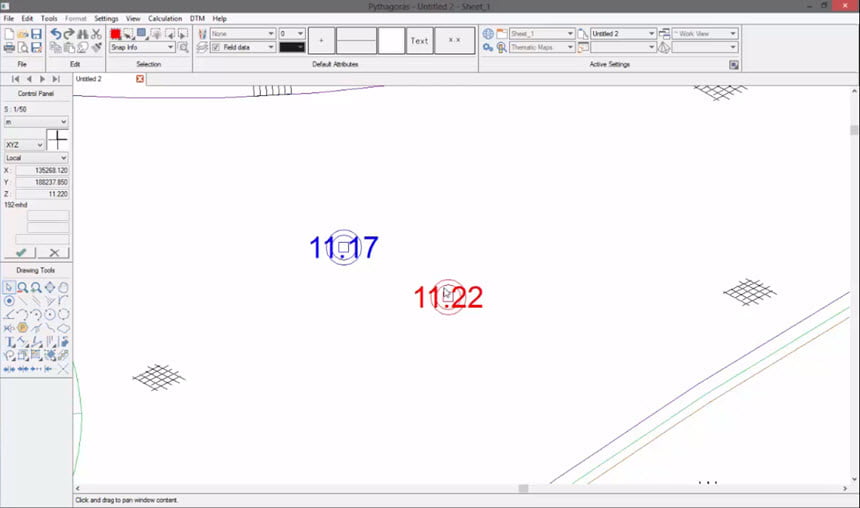Screen dimensions: 860x508
Task: Click the binoculars find icon
Action: pyautogui.click(x=83, y=34)
